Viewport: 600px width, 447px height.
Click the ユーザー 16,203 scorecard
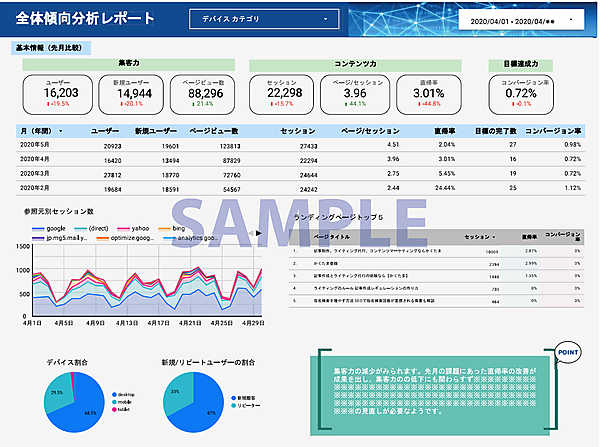56,92
